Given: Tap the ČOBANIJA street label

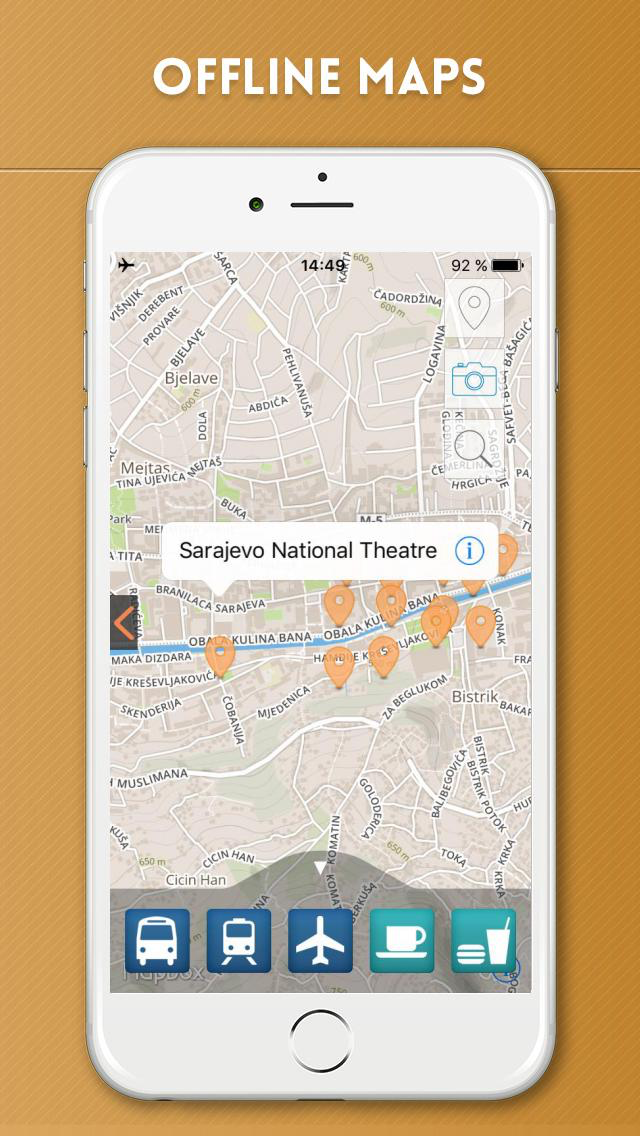Looking at the screenshot, I should (x=234, y=719).
